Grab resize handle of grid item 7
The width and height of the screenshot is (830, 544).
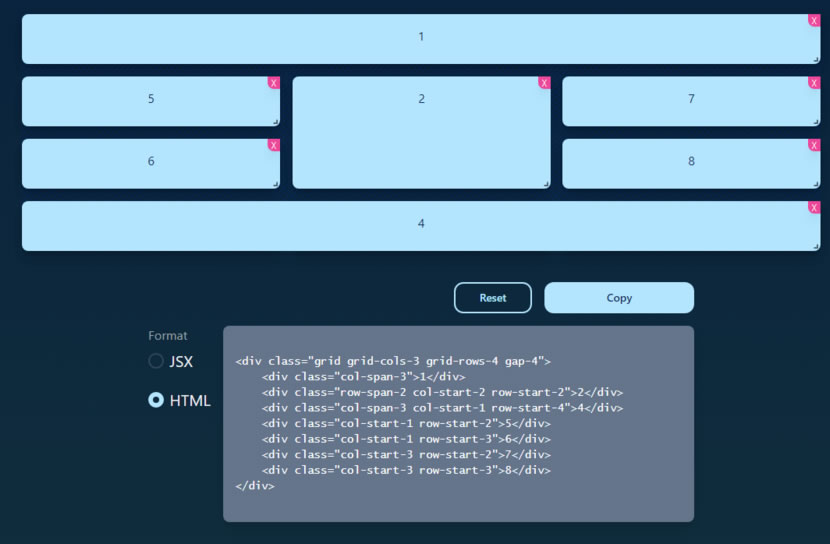pyautogui.click(x=816, y=122)
